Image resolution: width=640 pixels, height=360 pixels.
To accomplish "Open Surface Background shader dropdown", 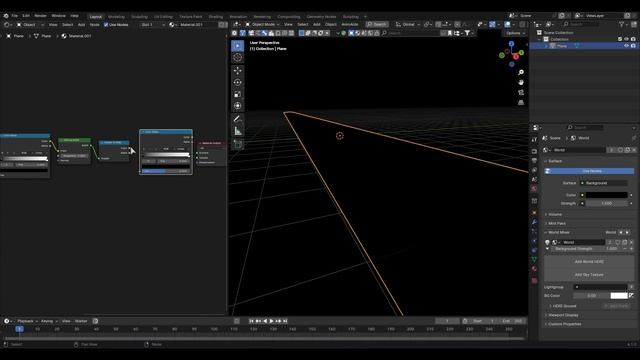I will tap(604, 183).
